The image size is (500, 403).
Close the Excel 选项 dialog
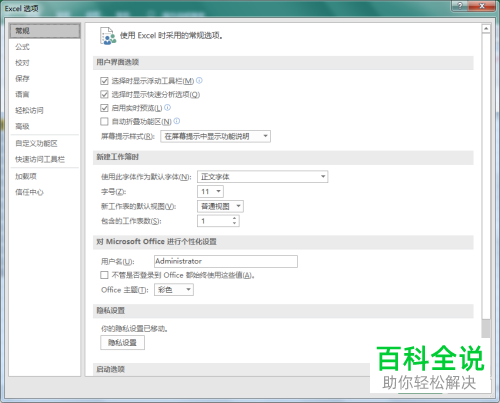[482, 6]
